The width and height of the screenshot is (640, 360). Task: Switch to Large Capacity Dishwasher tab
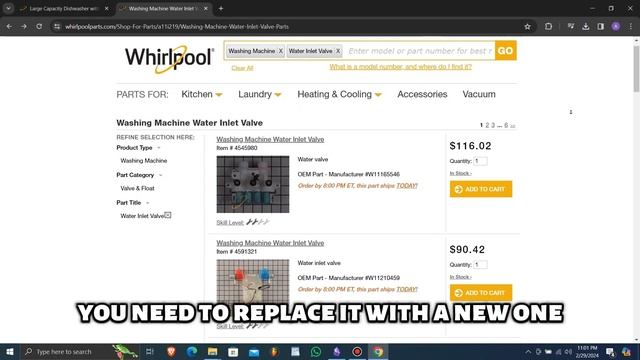pyautogui.click(x=63, y=8)
